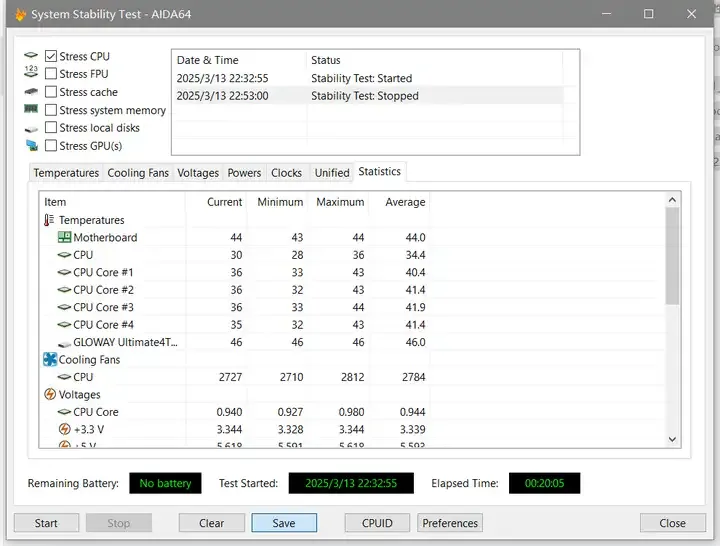This screenshot has height=546, width=720.
Task: Enable the Stress cache checkbox
Action: (51, 92)
